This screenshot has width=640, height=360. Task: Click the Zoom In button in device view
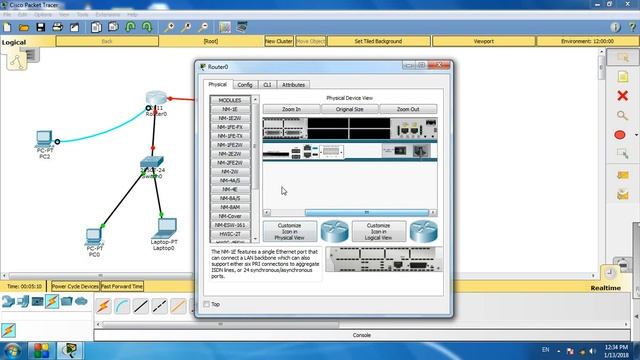(x=291, y=109)
